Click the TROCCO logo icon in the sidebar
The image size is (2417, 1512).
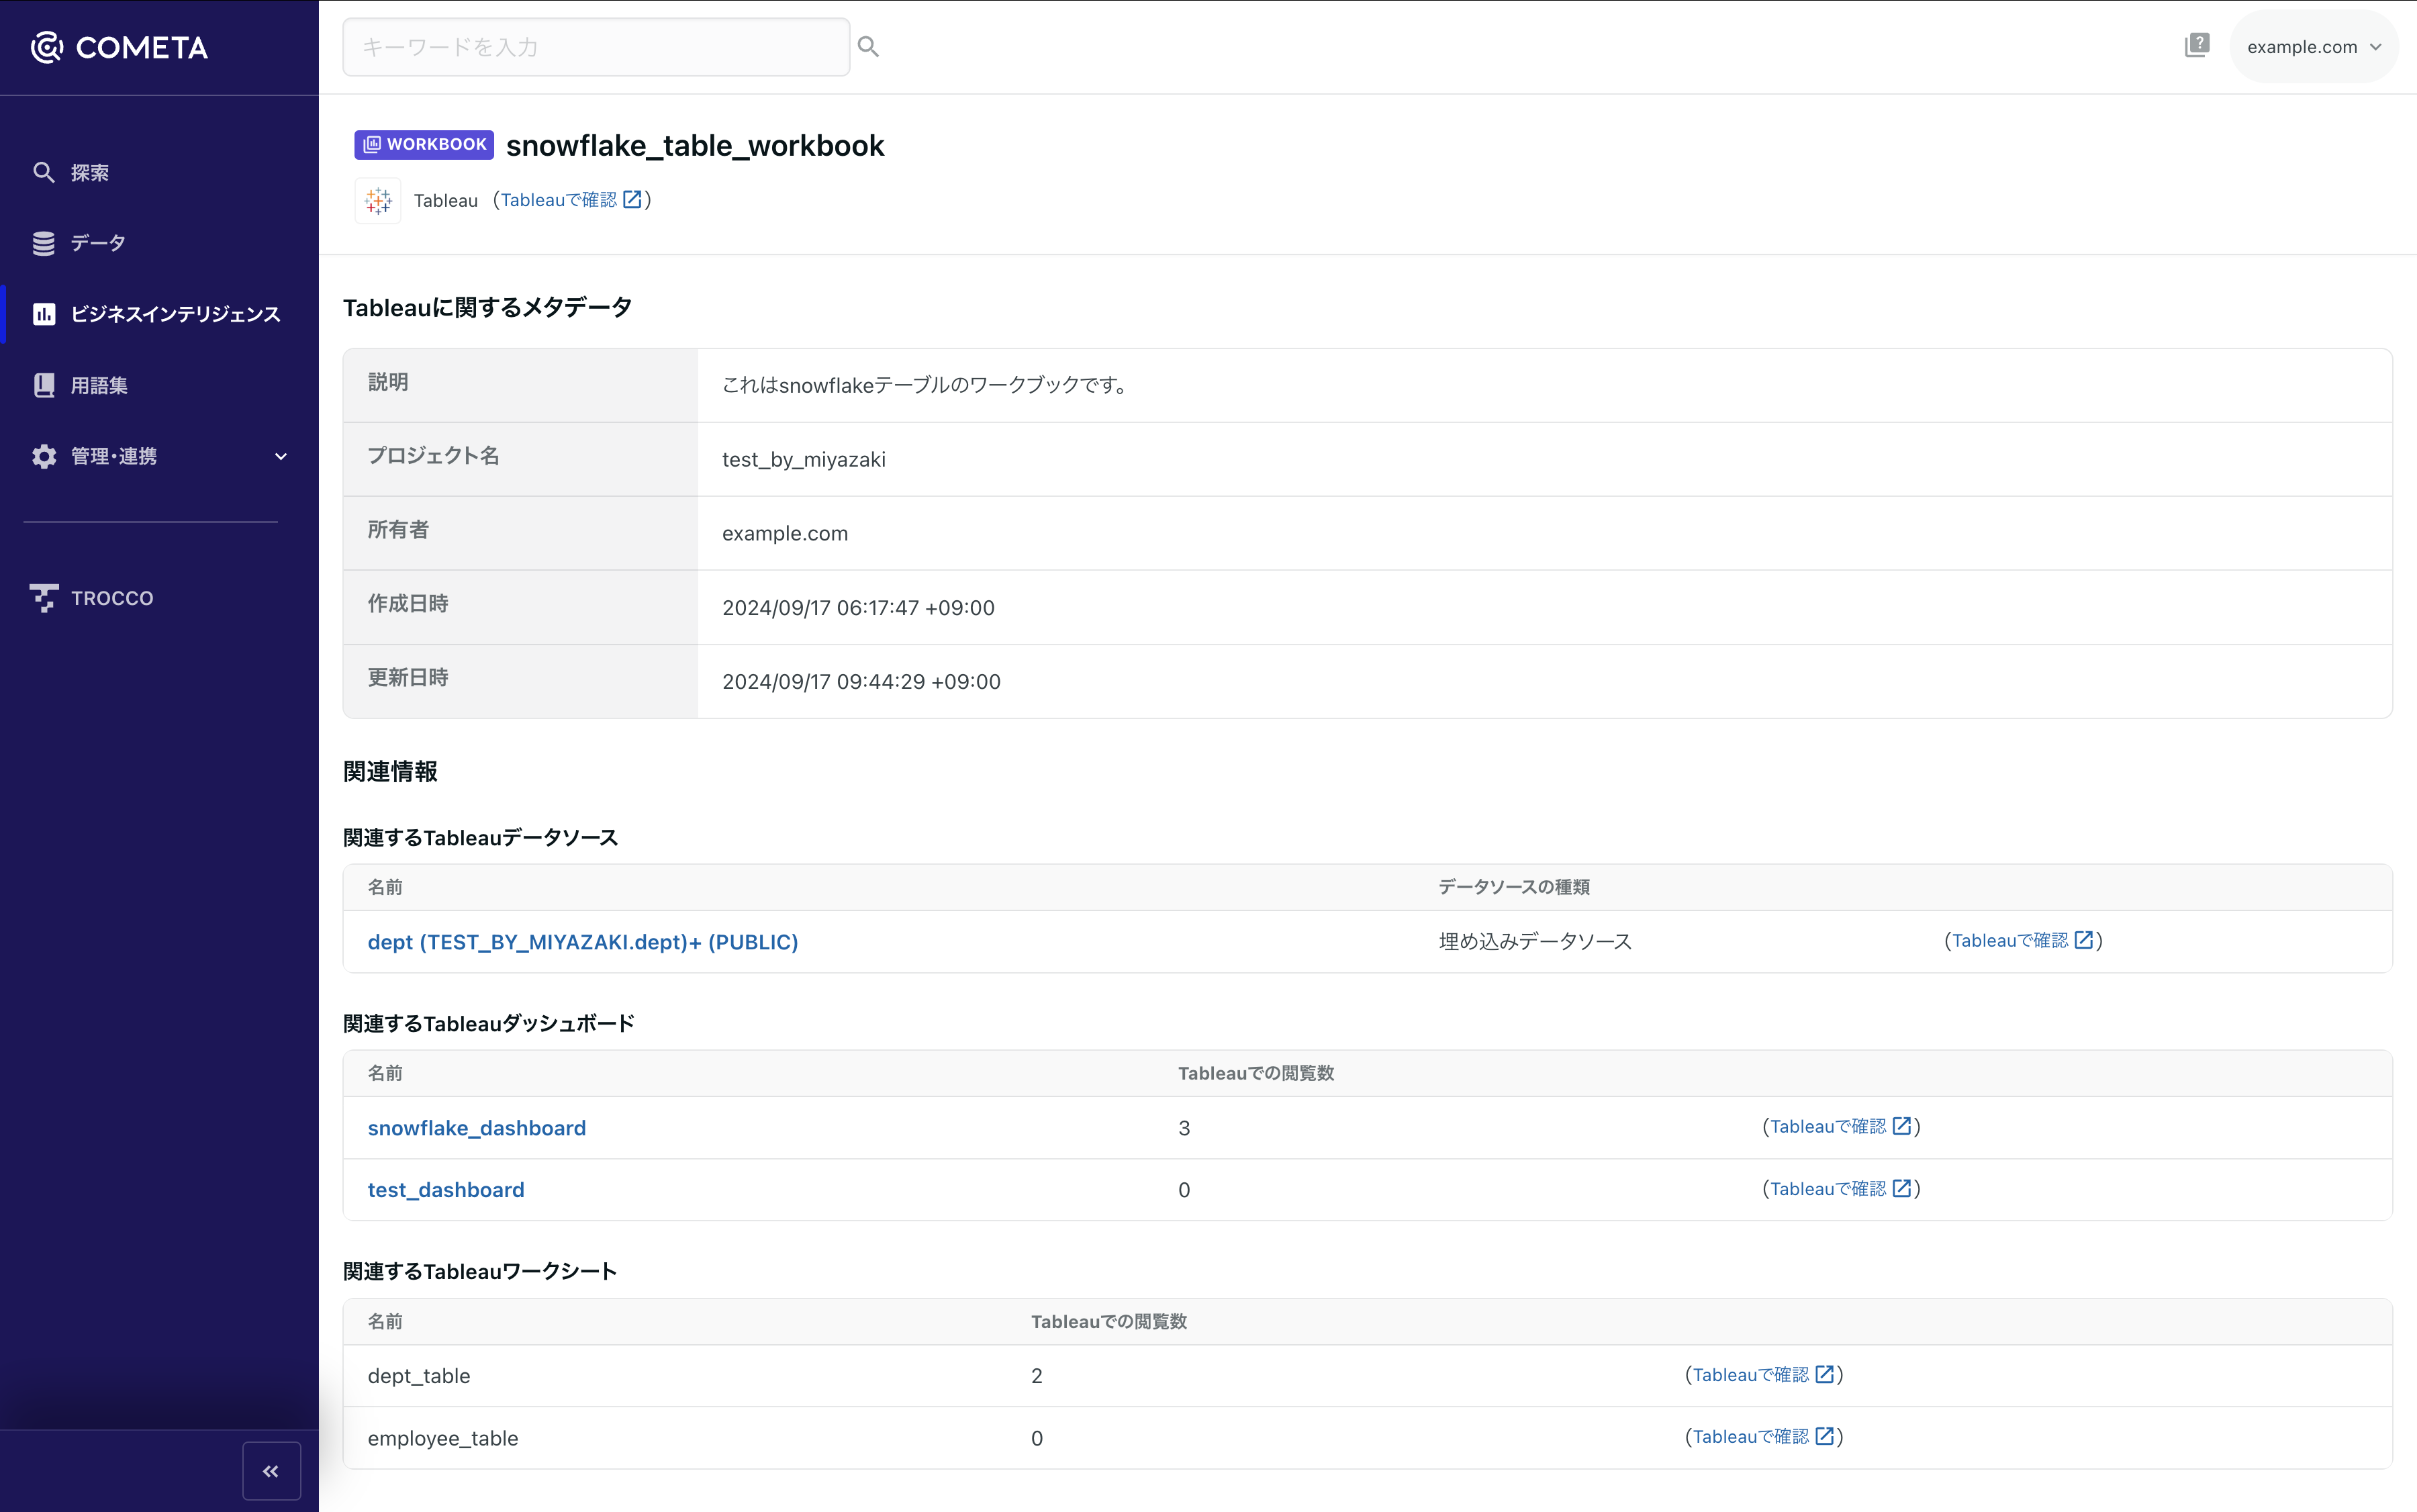pos(44,598)
